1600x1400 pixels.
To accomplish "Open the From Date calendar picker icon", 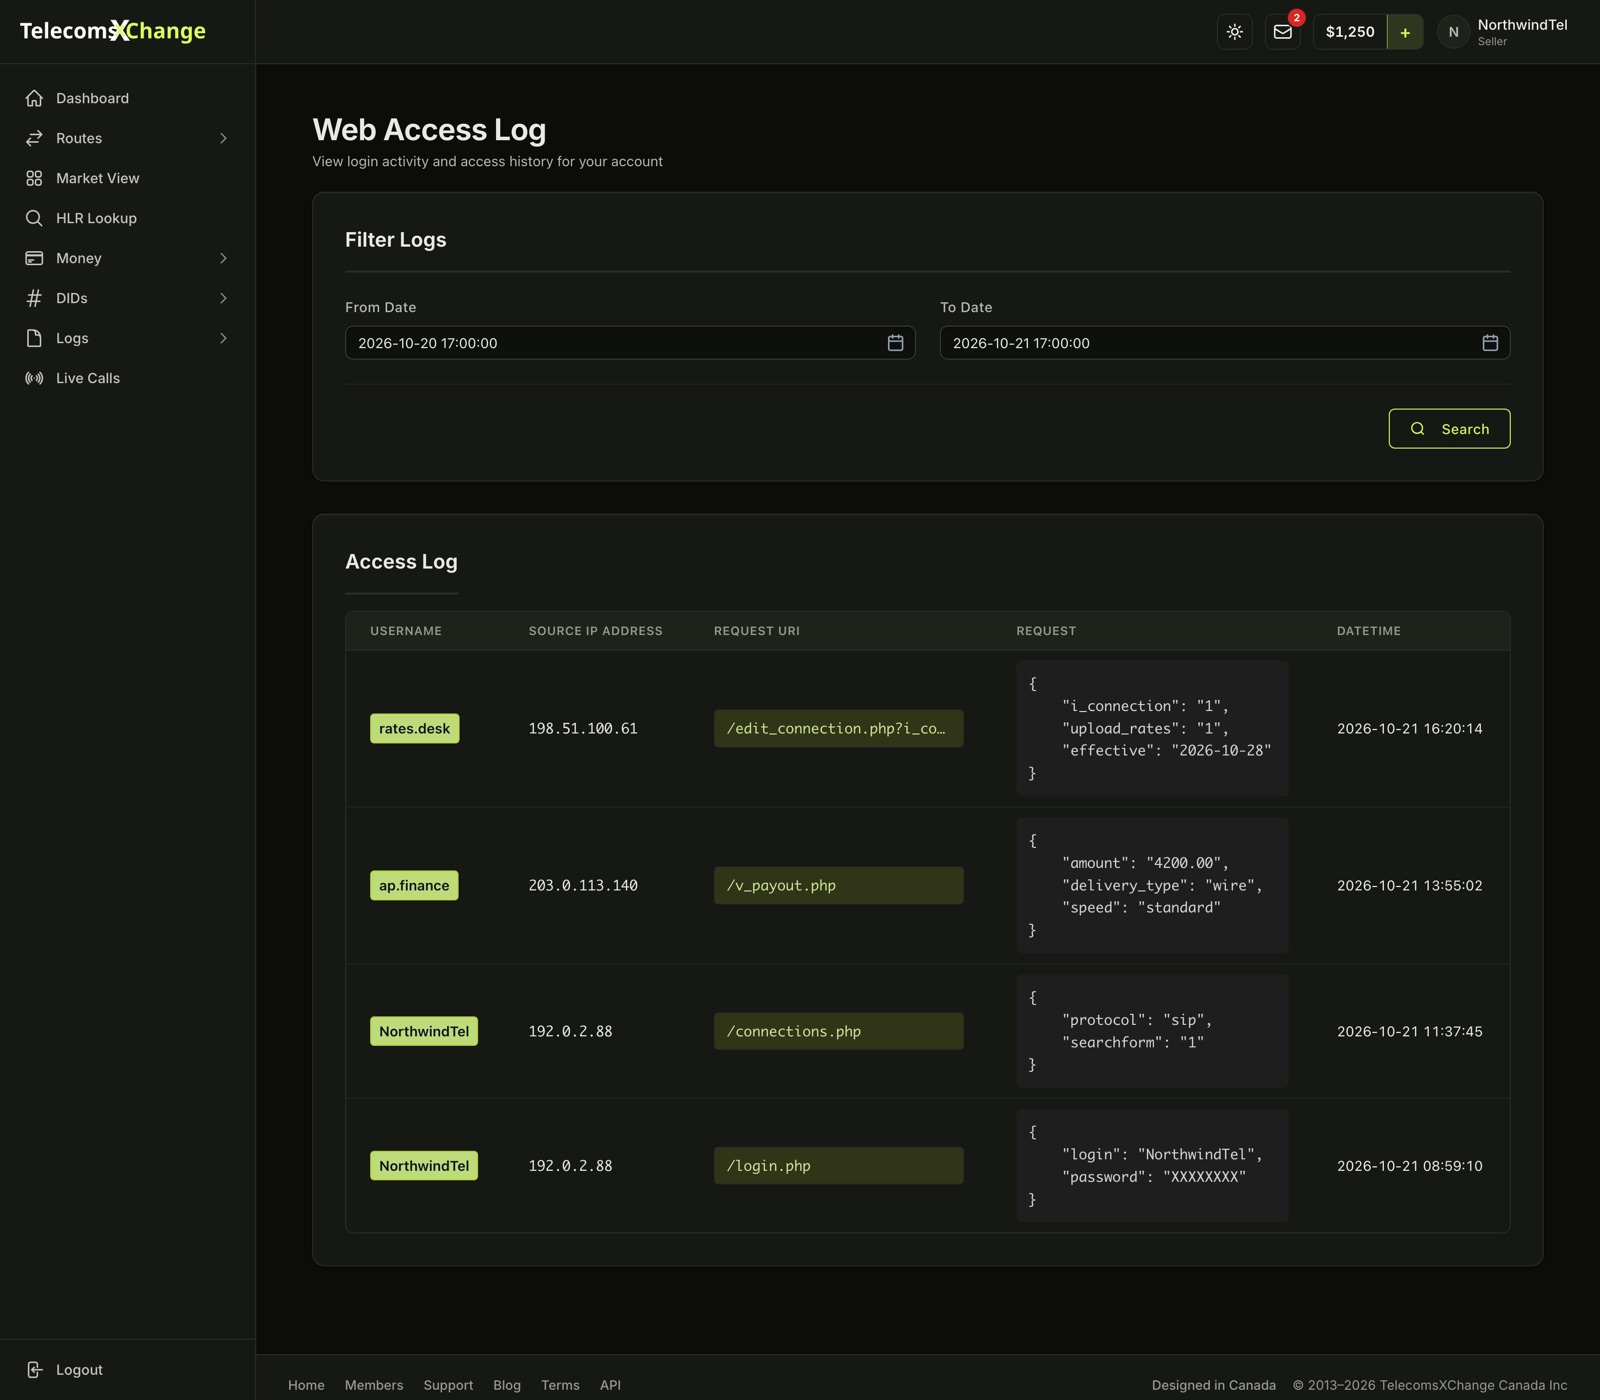I will pyautogui.click(x=895, y=343).
